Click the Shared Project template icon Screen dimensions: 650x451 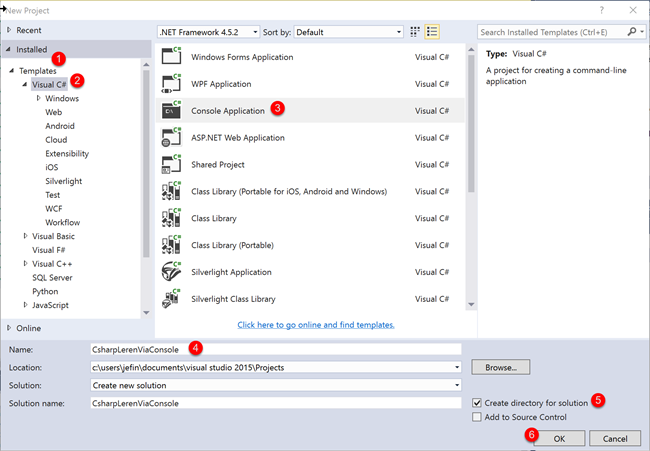[x=171, y=164]
